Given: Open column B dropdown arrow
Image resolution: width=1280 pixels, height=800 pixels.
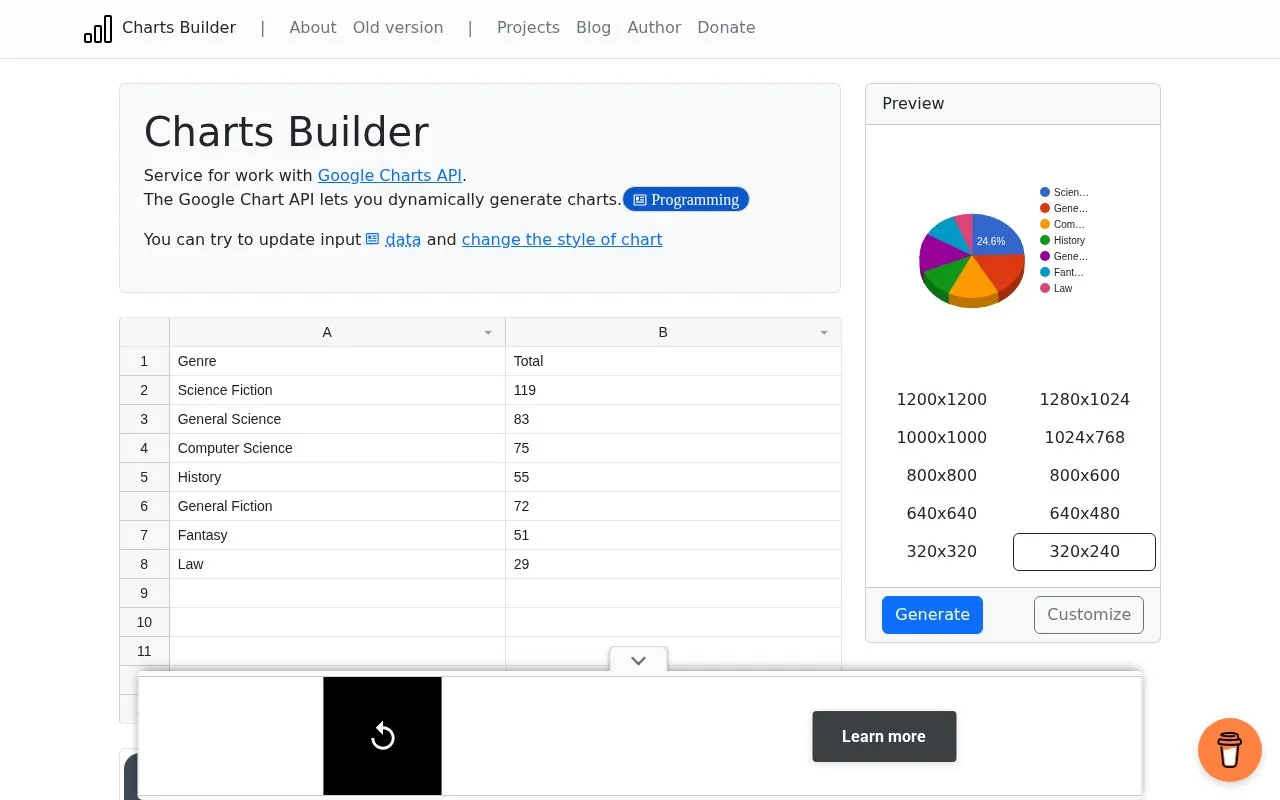Looking at the screenshot, I should click(824, 332).
